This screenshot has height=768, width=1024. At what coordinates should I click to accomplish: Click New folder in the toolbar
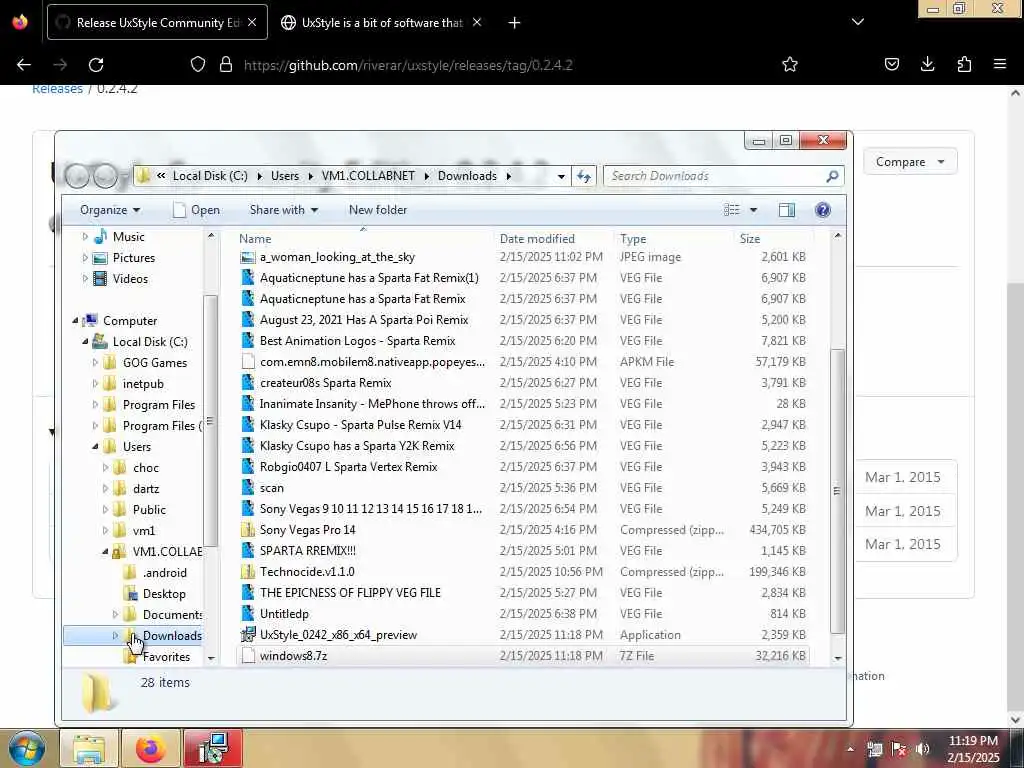377,210
